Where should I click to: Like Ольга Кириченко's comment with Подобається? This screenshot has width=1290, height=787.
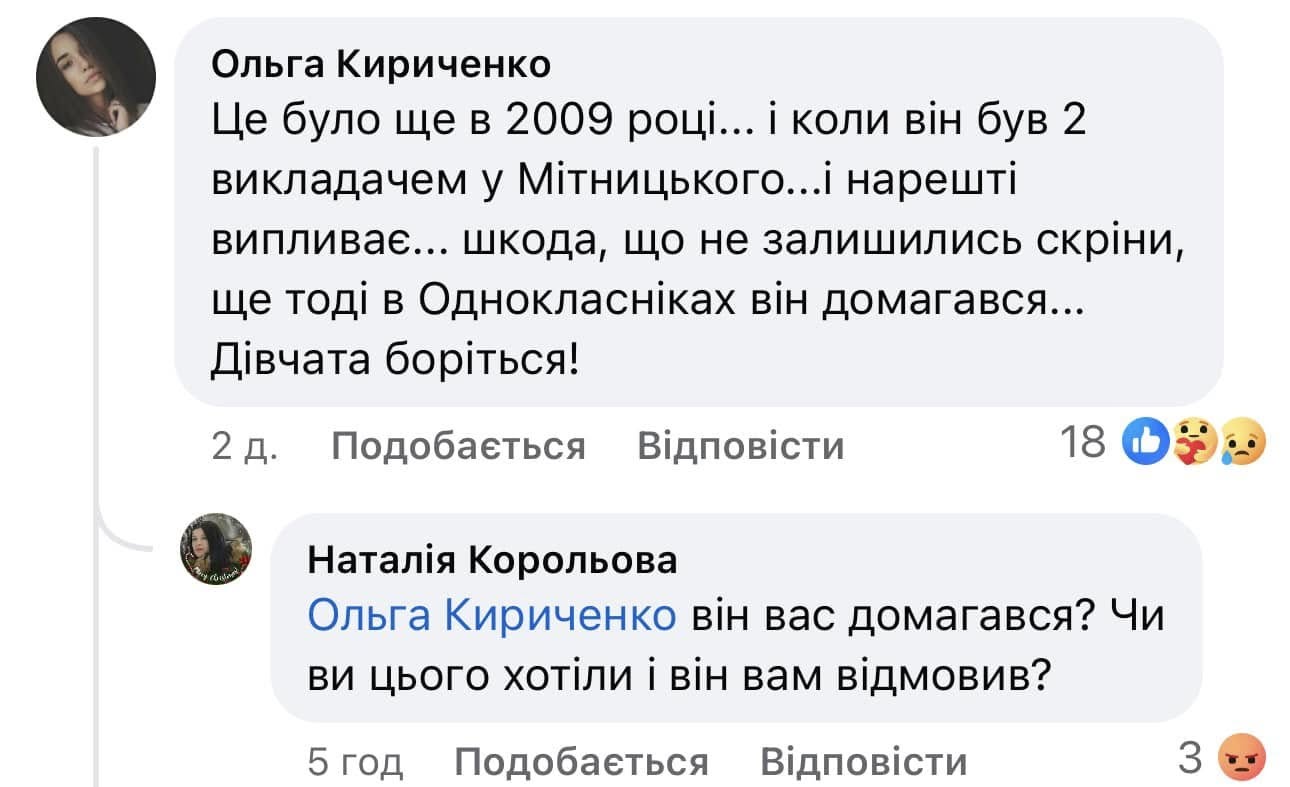click(x=458, y=446)
